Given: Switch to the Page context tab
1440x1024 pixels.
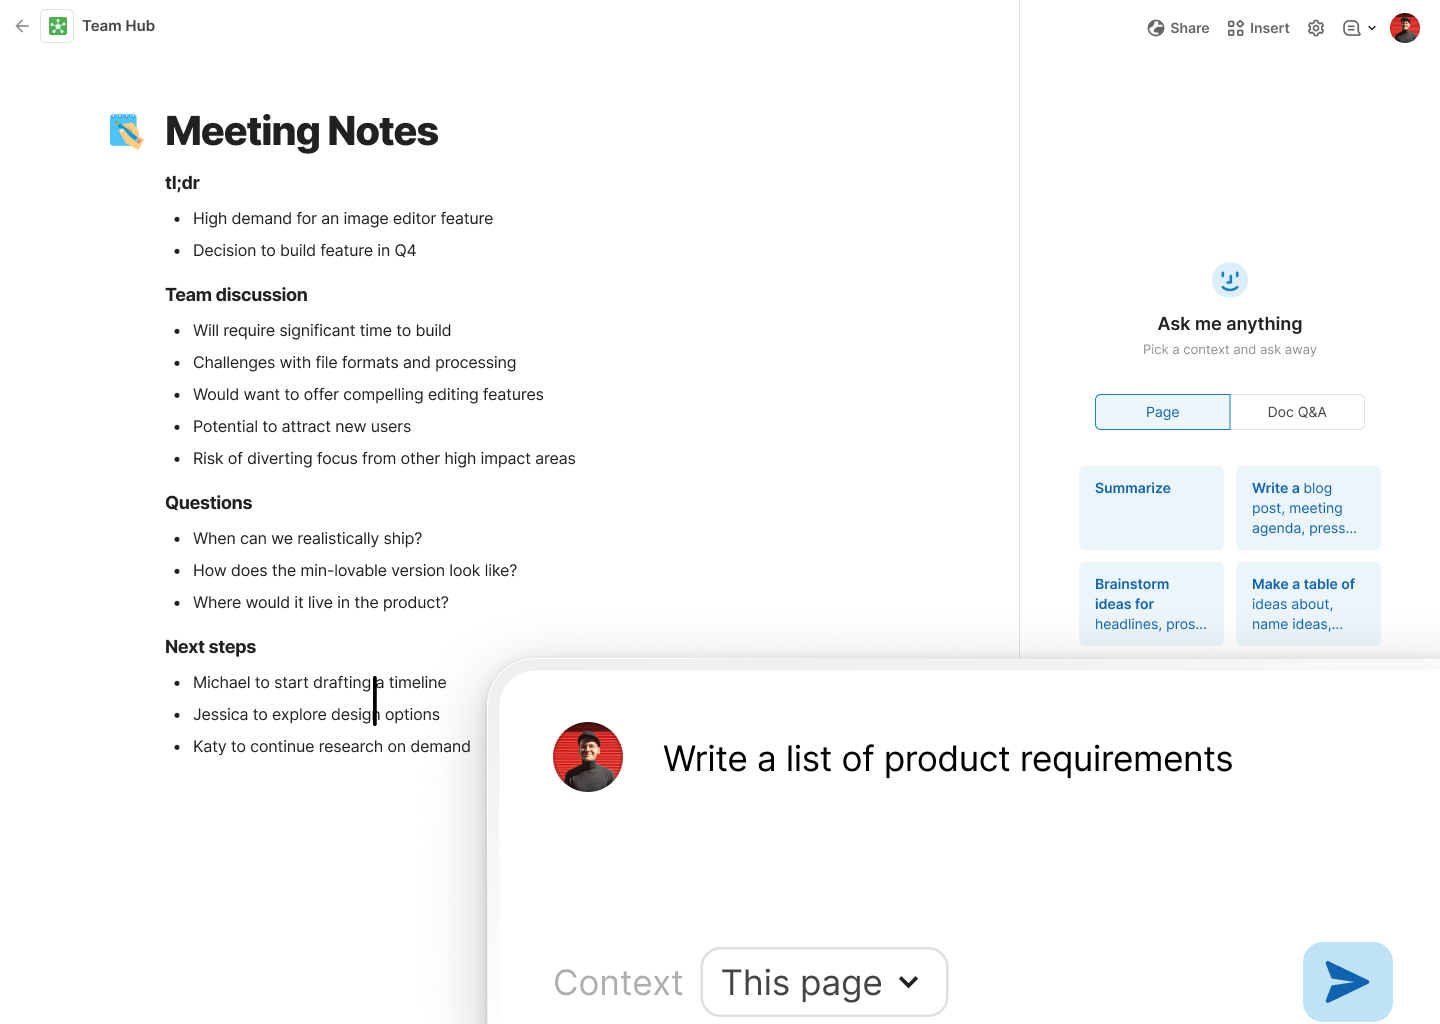Looking at the screenshot, I should 1162,412.
